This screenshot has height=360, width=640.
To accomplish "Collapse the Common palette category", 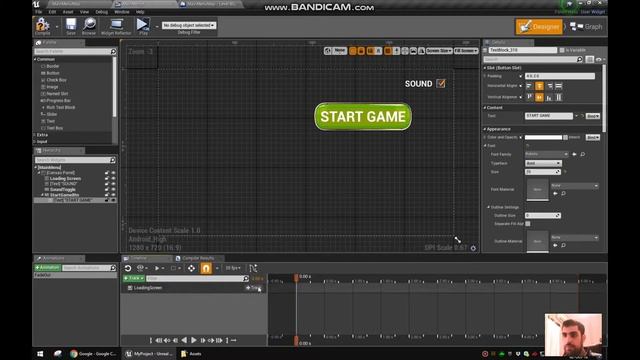I will click(35, 59).
